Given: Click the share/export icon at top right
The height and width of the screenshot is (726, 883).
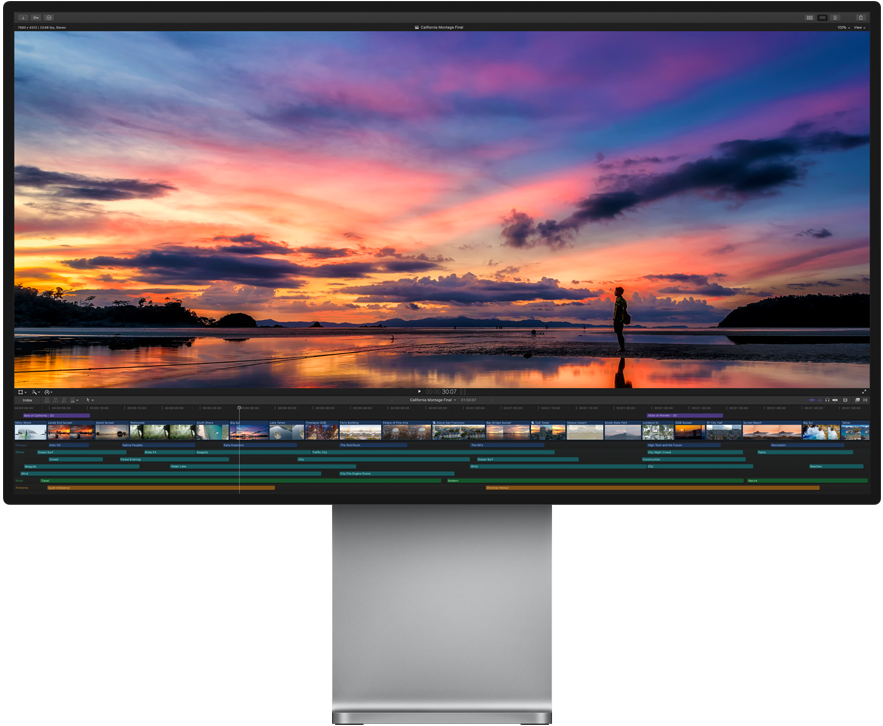Looking at the screenshot, I should pyautogui.click(x=860, y=18).
